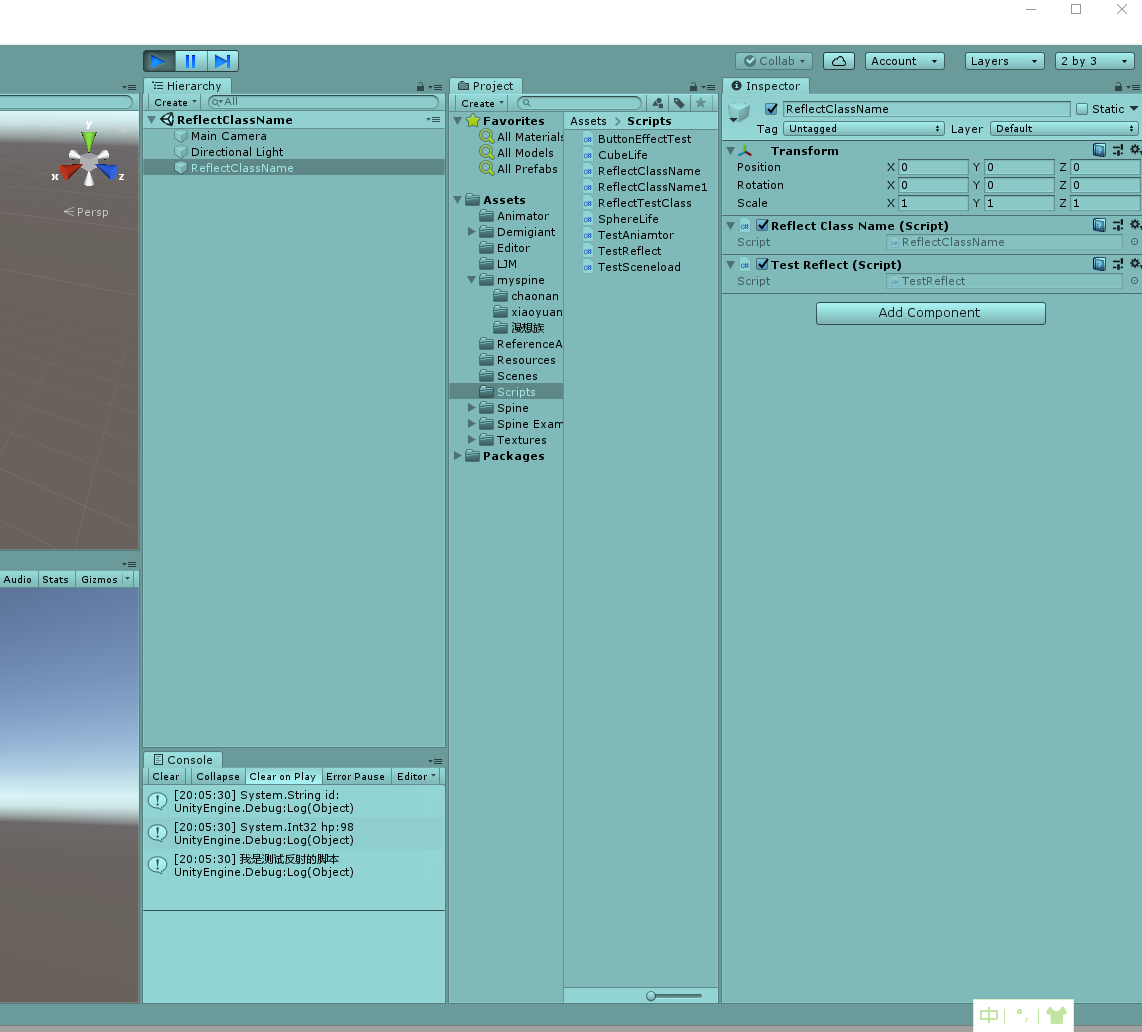Click the IME Chinese input indicator
The image size is (1142, 1032).
[989, 1015]
